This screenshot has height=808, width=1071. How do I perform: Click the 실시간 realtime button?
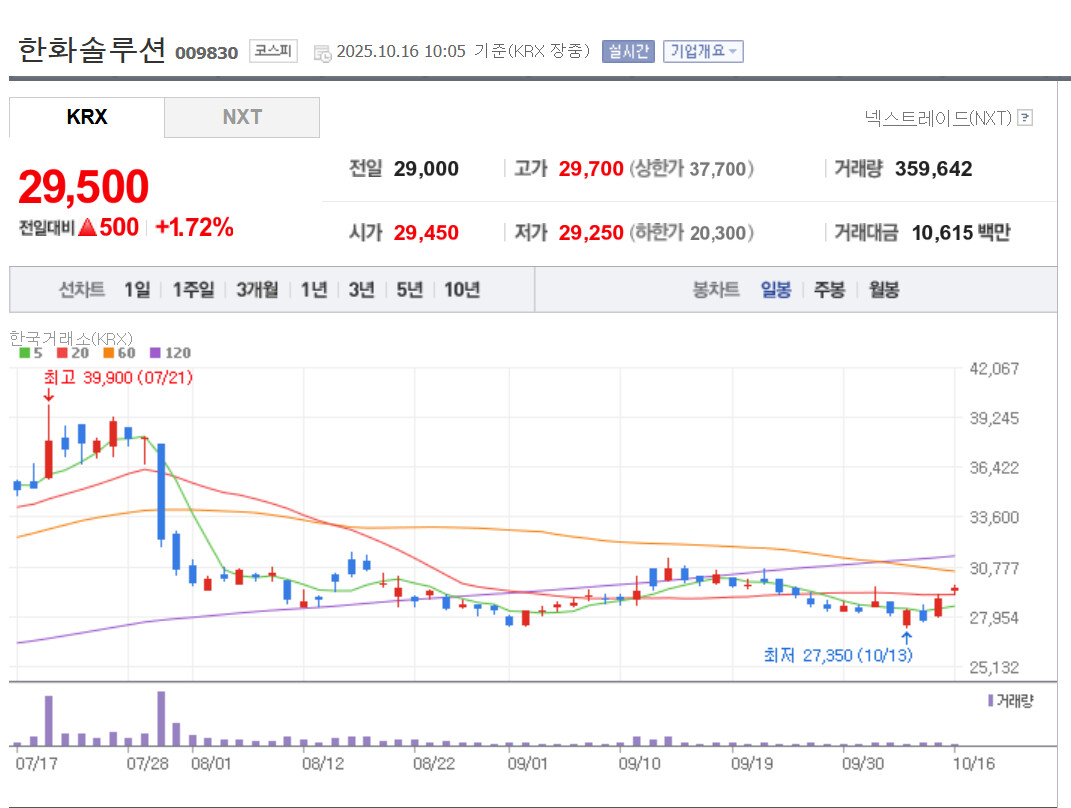pos(628,51)
